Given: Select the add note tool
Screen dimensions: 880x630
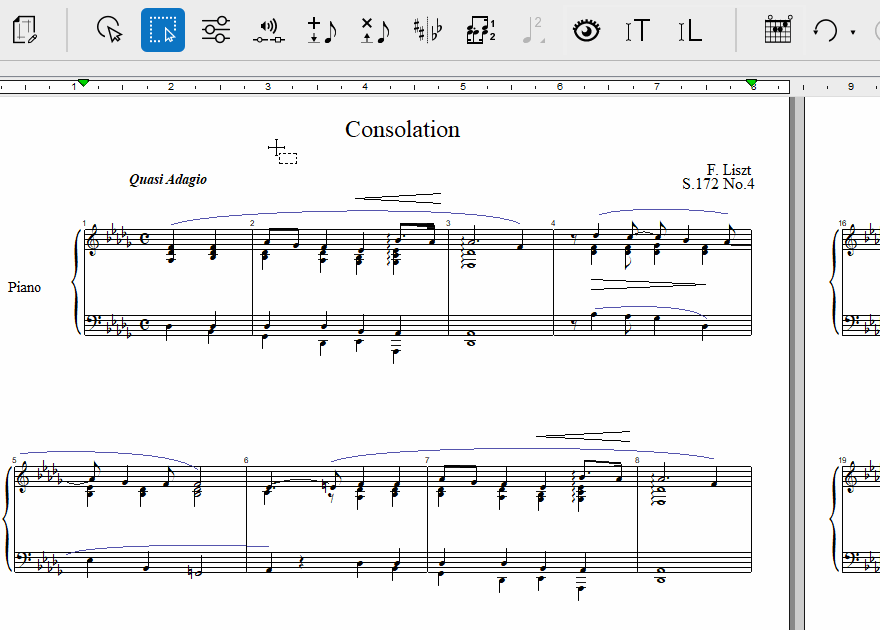Looking at the screenshot, I should coord(321,30).
